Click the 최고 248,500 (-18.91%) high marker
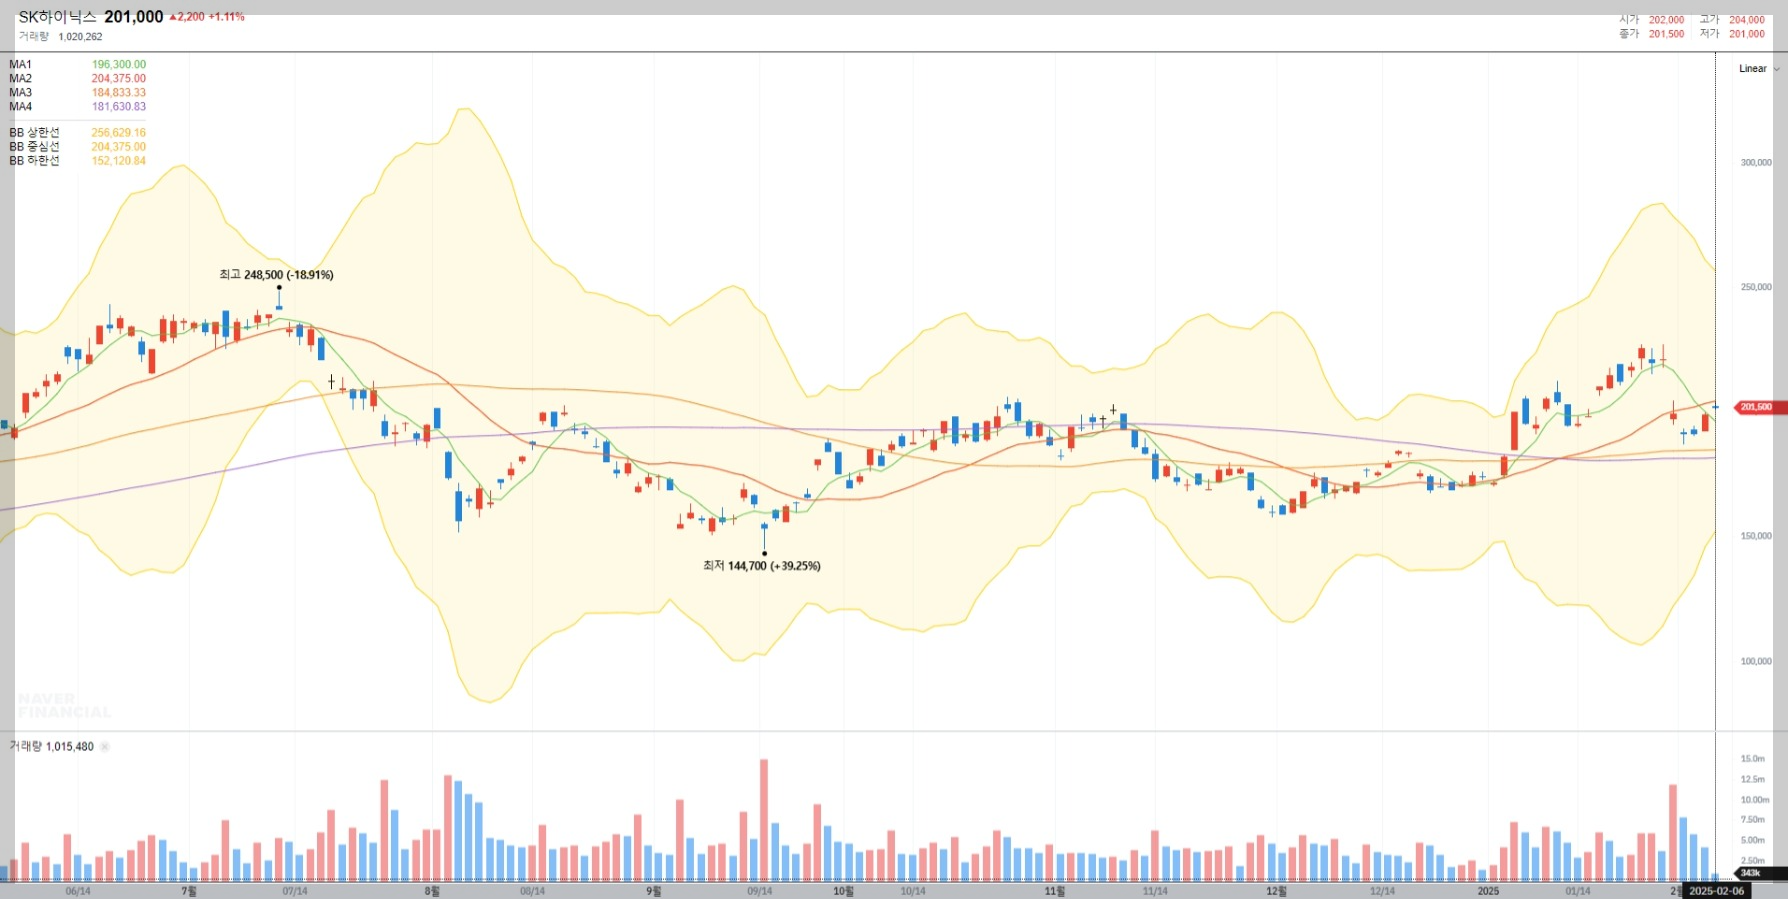 pos(276,275)
